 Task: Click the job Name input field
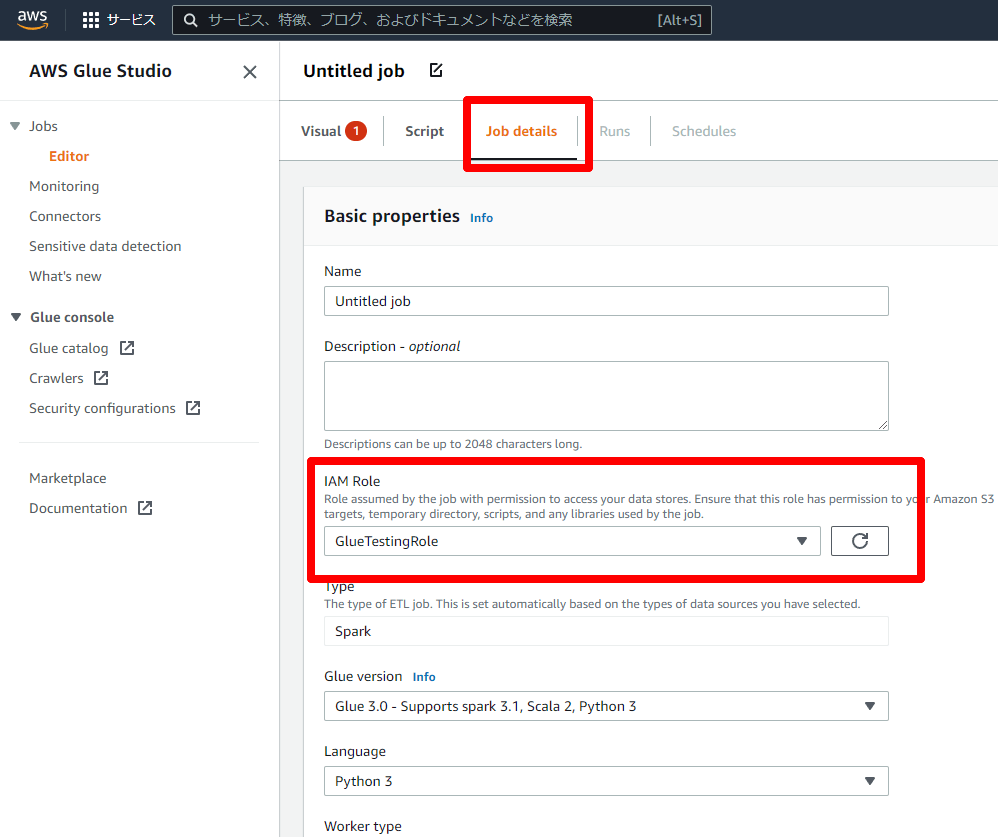pos(606,301)
